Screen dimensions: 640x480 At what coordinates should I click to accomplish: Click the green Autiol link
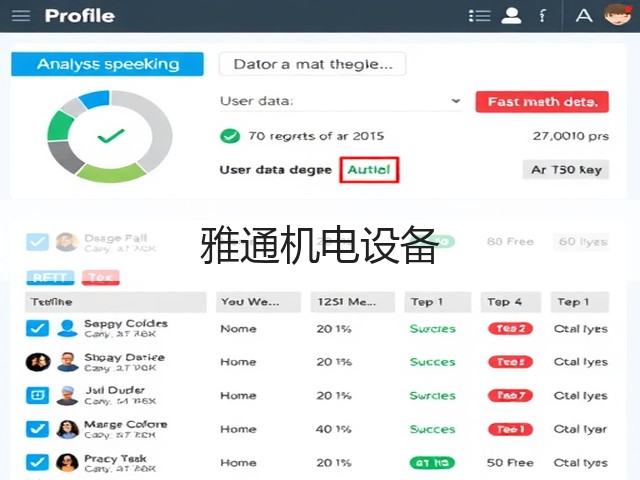pyautogui.click(x=369, y=169)
